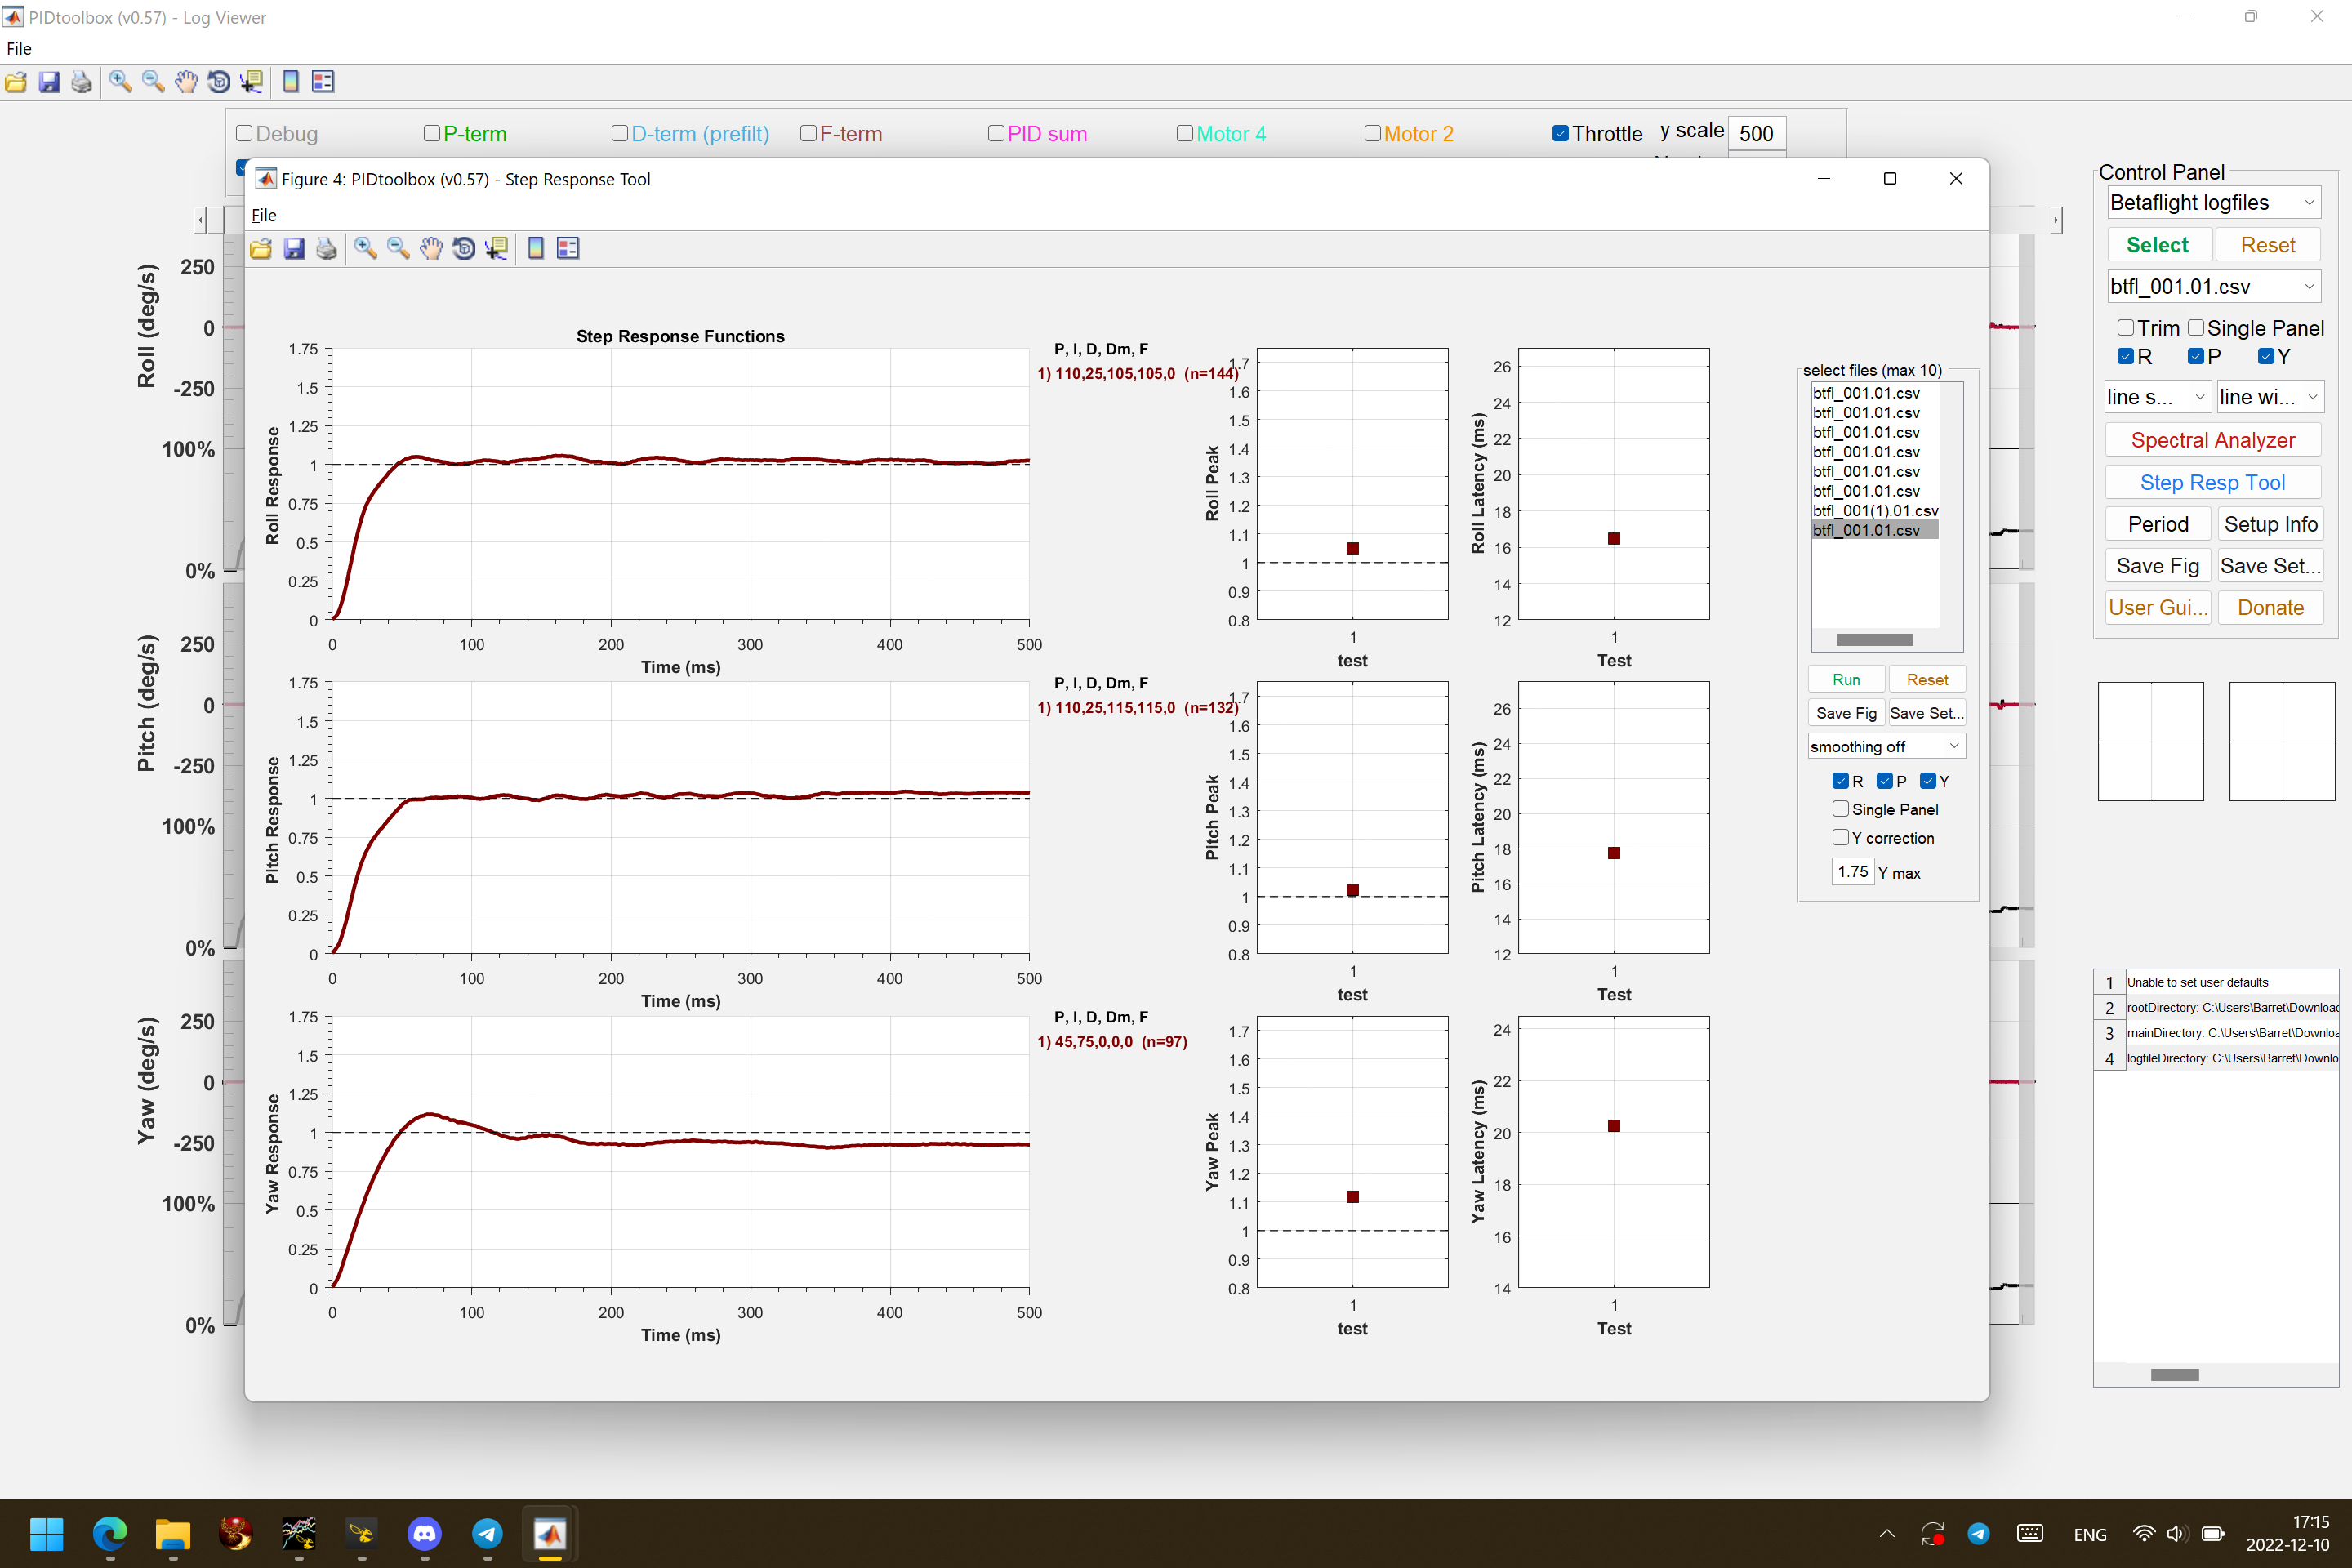The height and width of the screenshot is (1568, 2352).
Task: Click Step Resp Tool button
Action: tap(2213, 482)
